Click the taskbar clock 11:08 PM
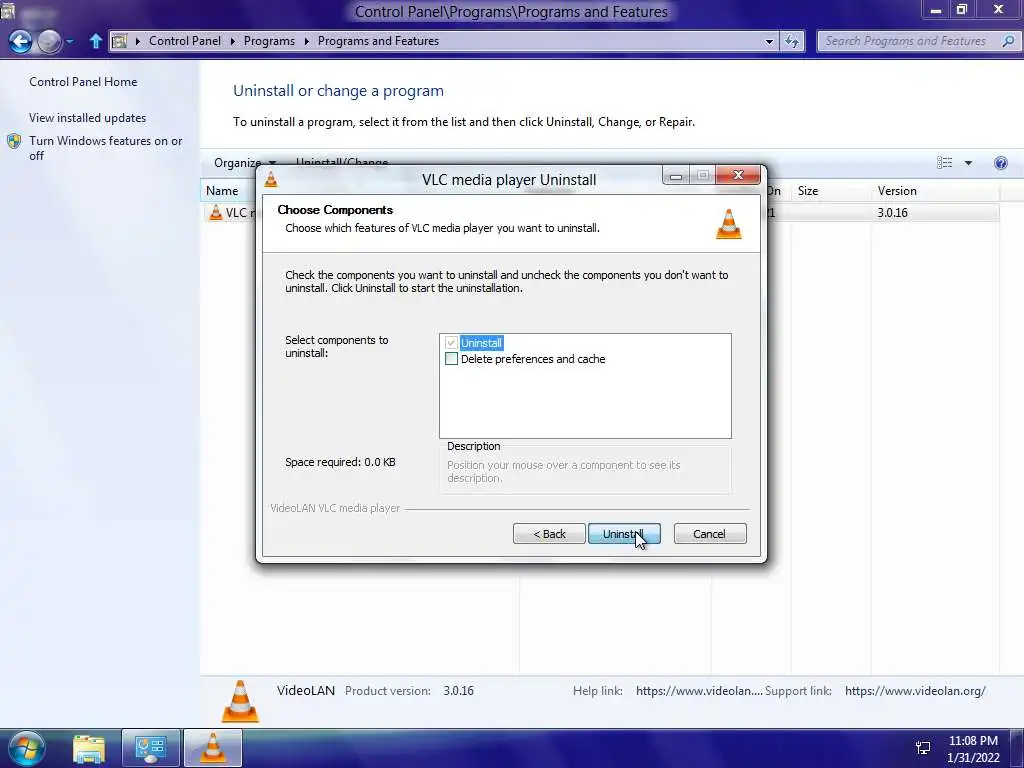 tap(973, 741)
